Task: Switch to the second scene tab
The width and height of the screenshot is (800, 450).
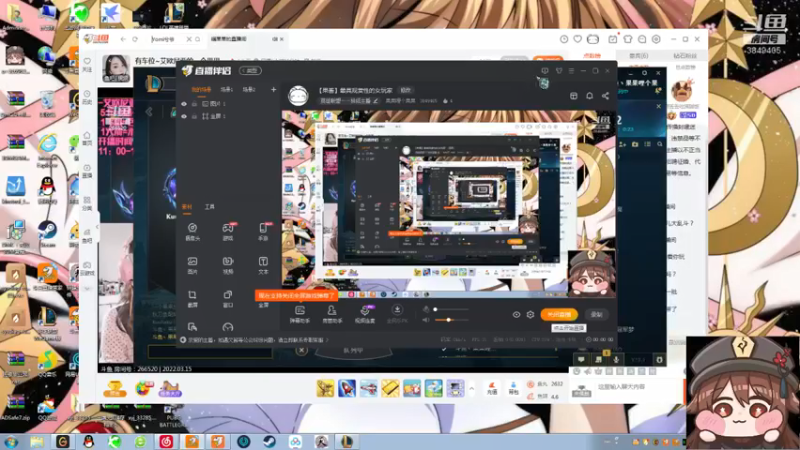Action: 227,90
